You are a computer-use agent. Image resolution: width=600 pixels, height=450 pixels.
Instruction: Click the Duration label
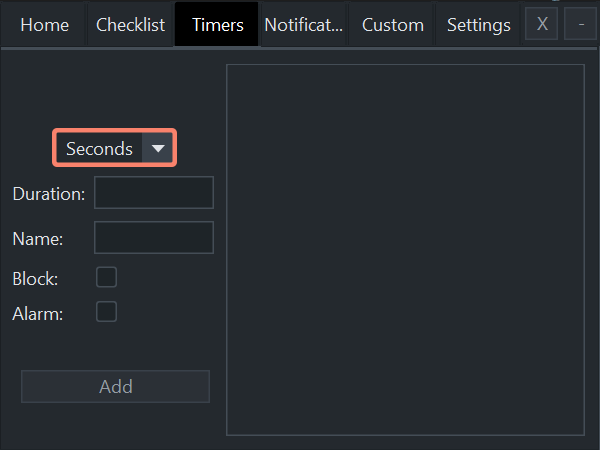[49, 194]
